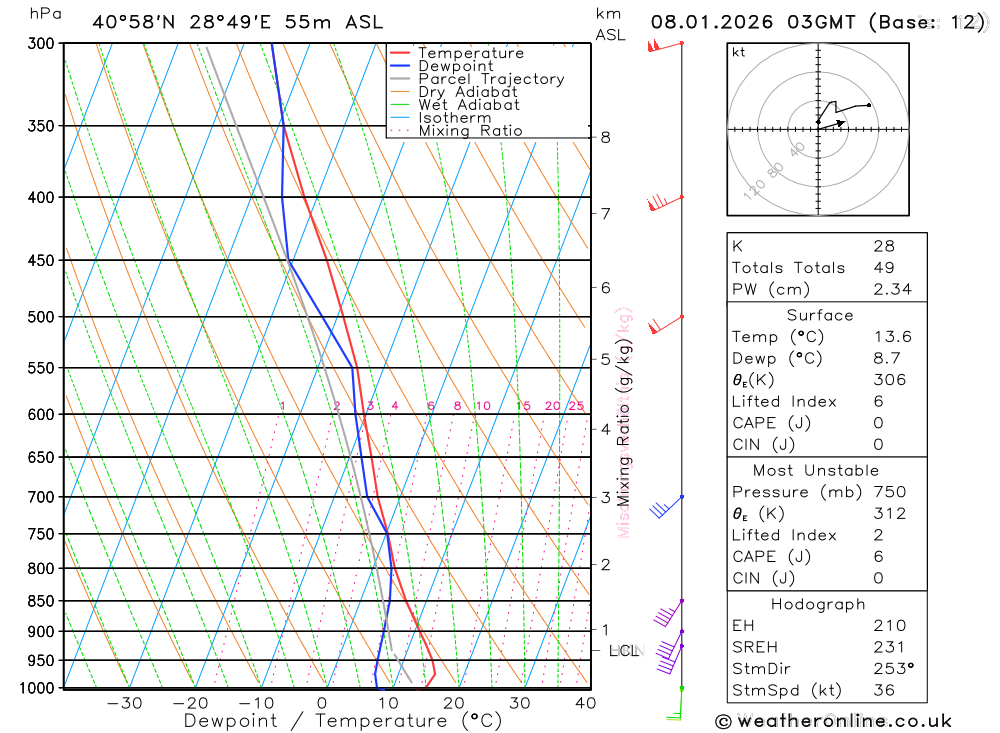This screenshot has height=733, width=1000.
Task: Click the blue wind barb at 700 hPa
Action: pos(667,506)
